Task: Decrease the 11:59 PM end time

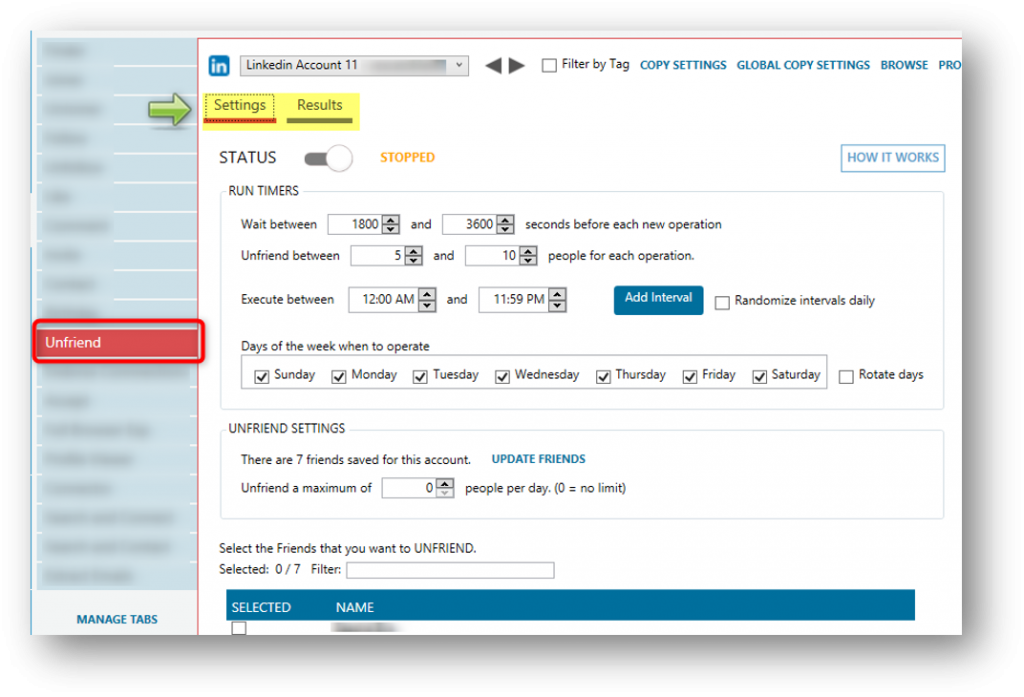Action: 557,306
